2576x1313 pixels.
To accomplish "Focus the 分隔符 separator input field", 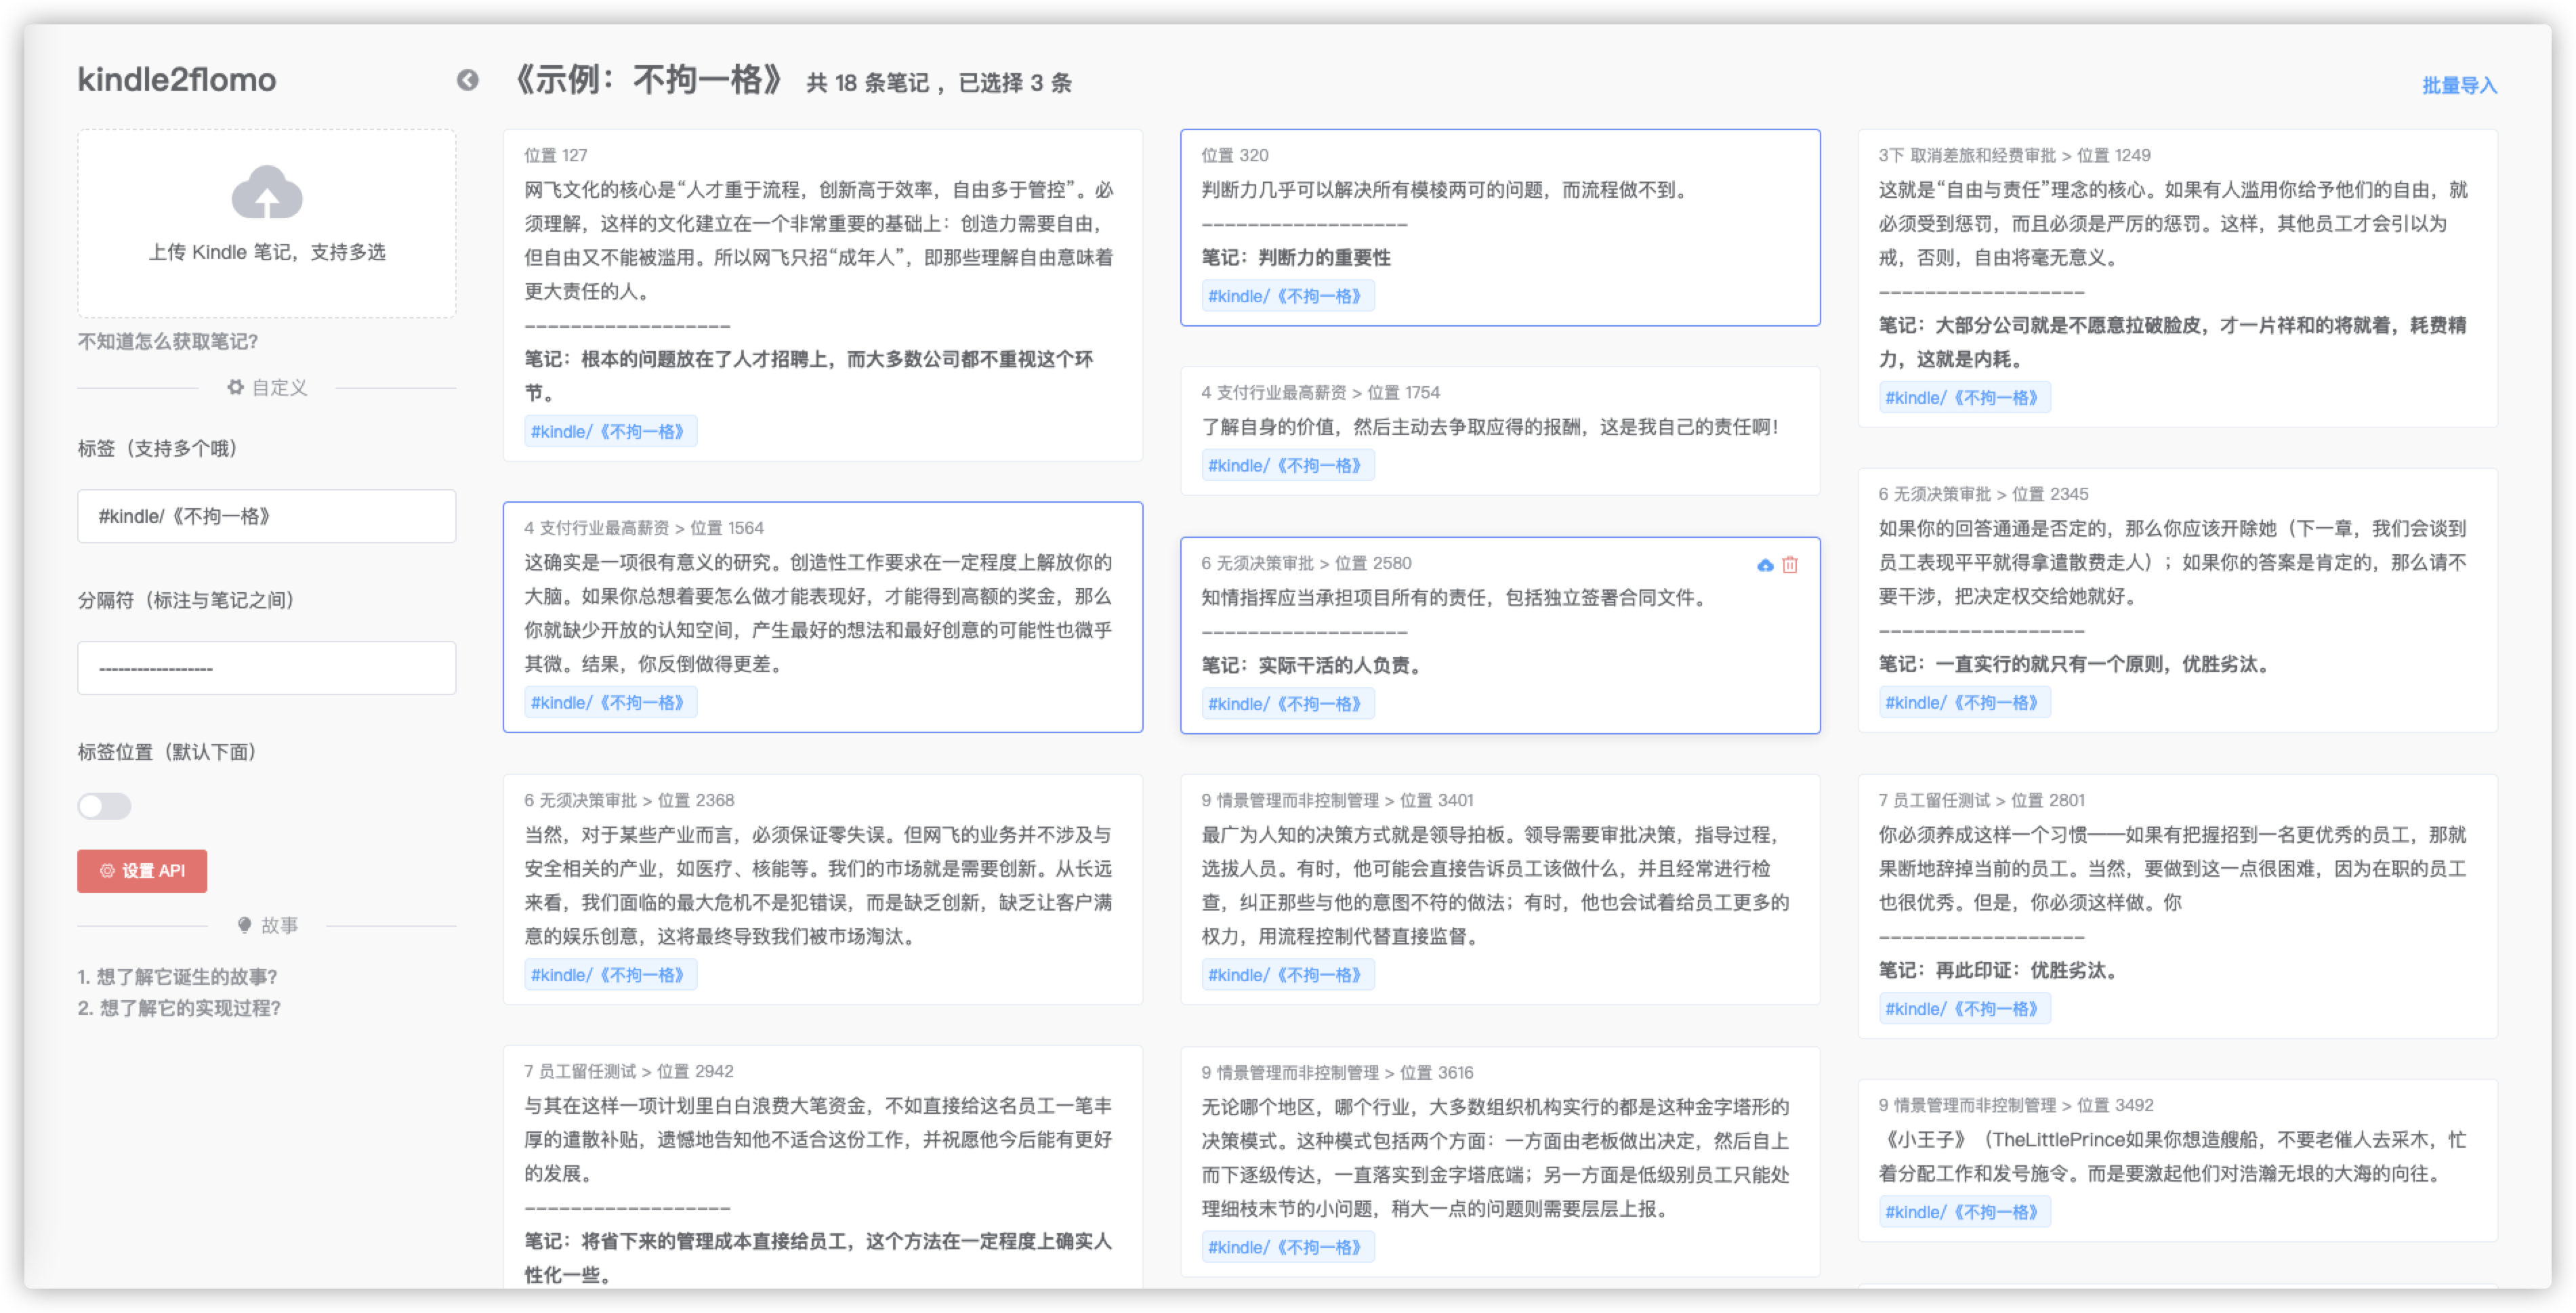I will (x=266, y=668).
